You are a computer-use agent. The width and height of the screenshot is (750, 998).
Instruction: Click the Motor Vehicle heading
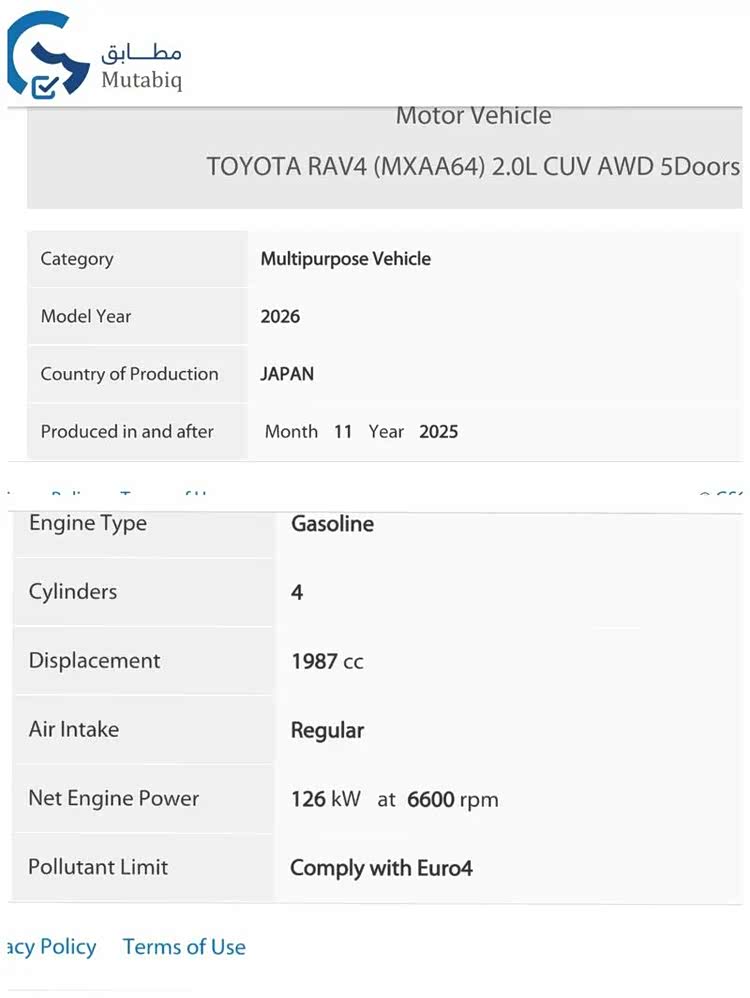pos(473,116)
